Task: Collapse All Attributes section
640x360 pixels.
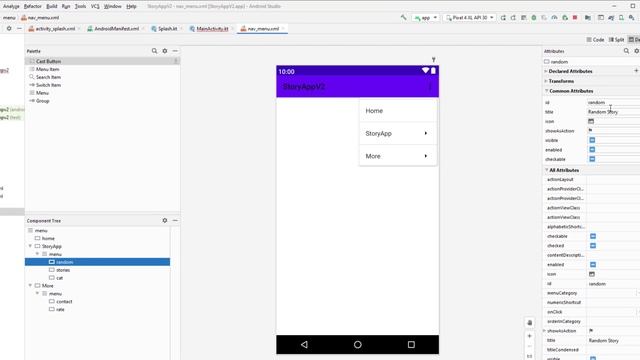Action: point(547,170)
